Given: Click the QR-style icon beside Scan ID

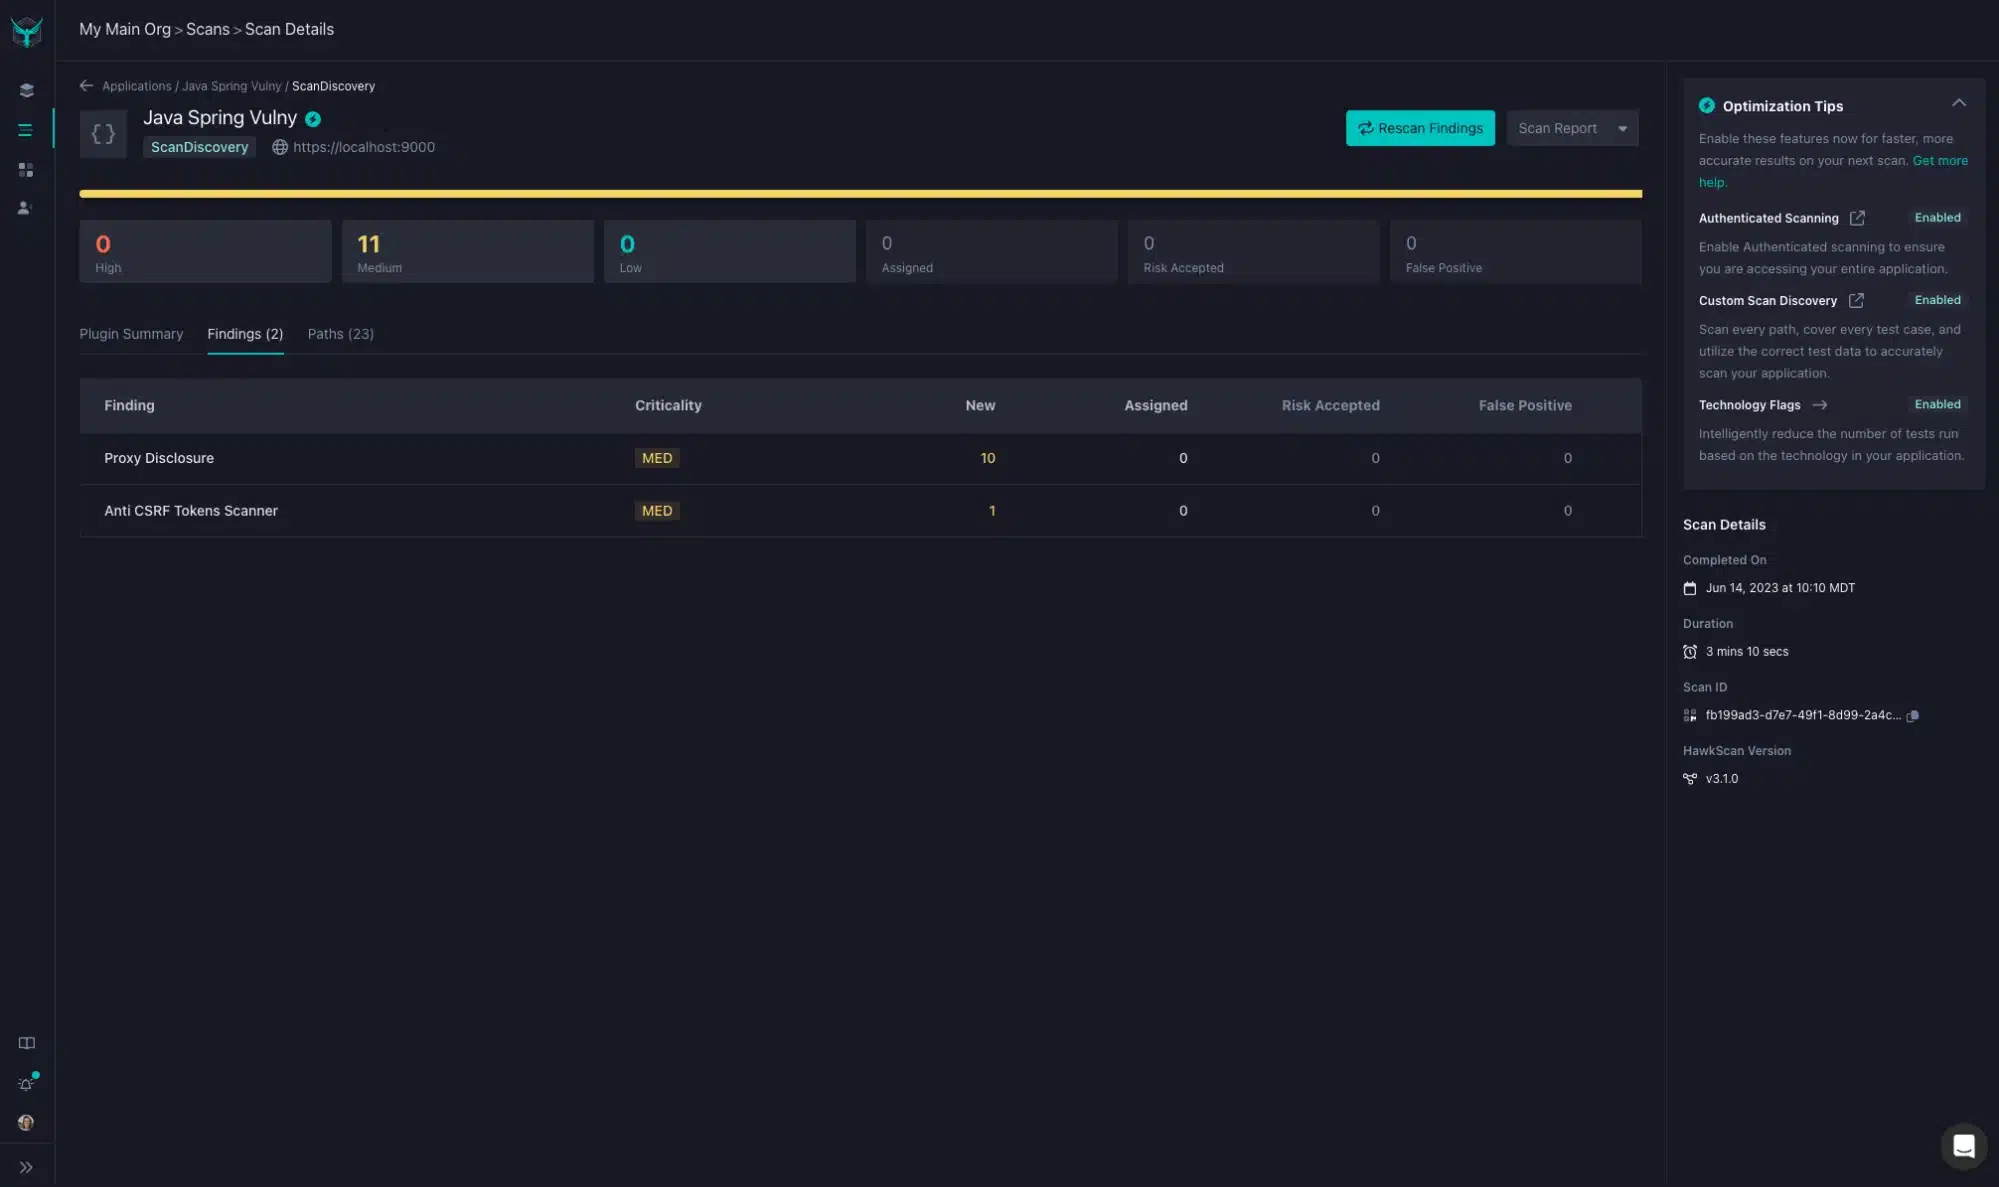Looking at the screenshot, I should click(1690, 715).
